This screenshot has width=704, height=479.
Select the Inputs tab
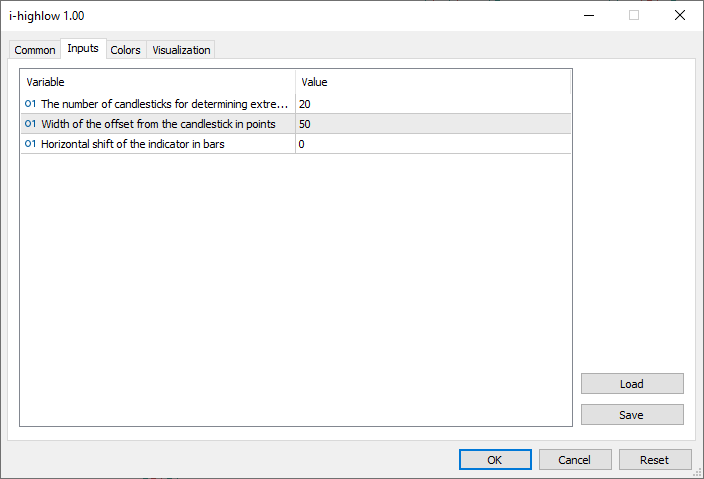click(83, 49)
